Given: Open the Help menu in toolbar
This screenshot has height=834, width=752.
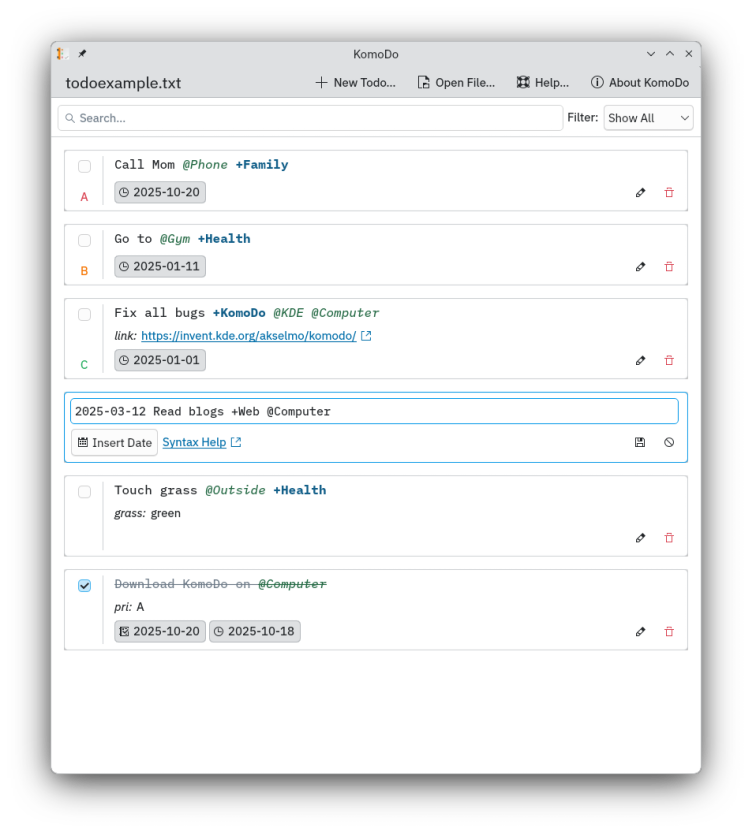Looking at the screenshot, I should pyautogui.click(x=542, y=83).
